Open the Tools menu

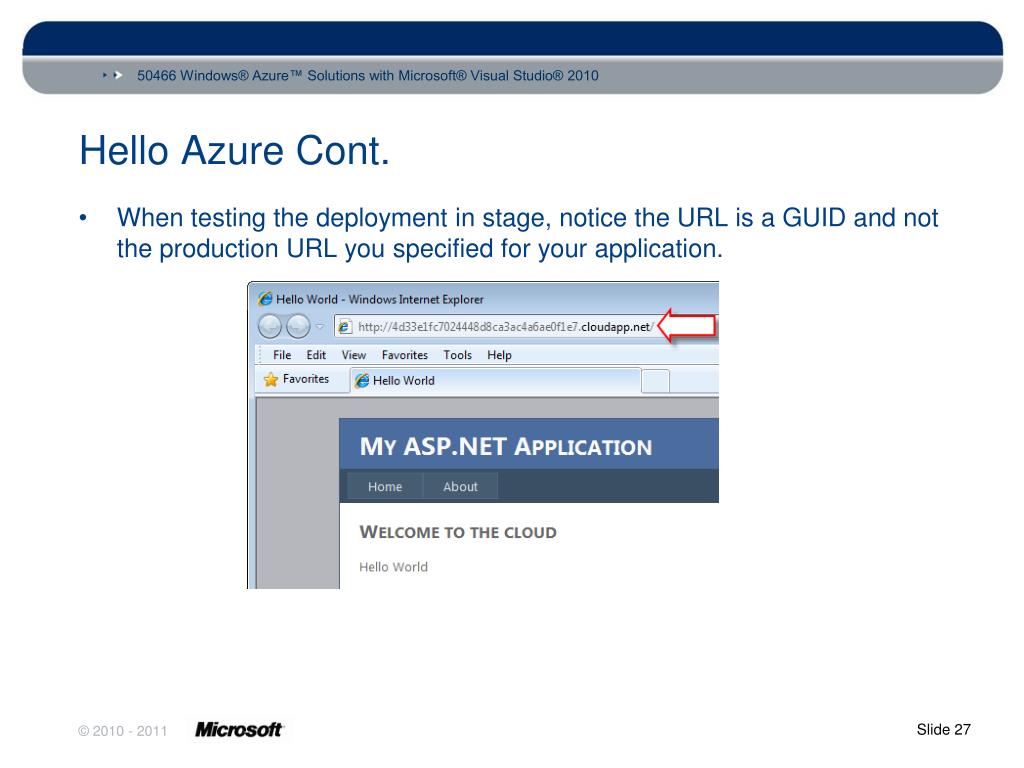(457, 355)
